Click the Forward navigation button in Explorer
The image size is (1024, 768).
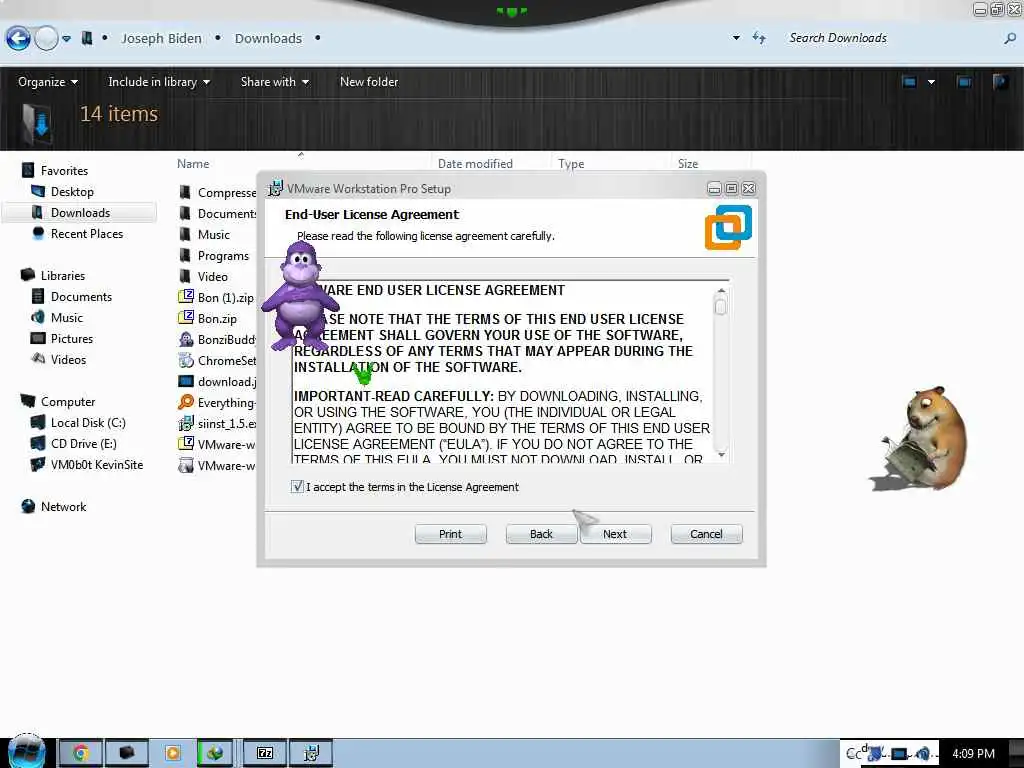(46, 39)
